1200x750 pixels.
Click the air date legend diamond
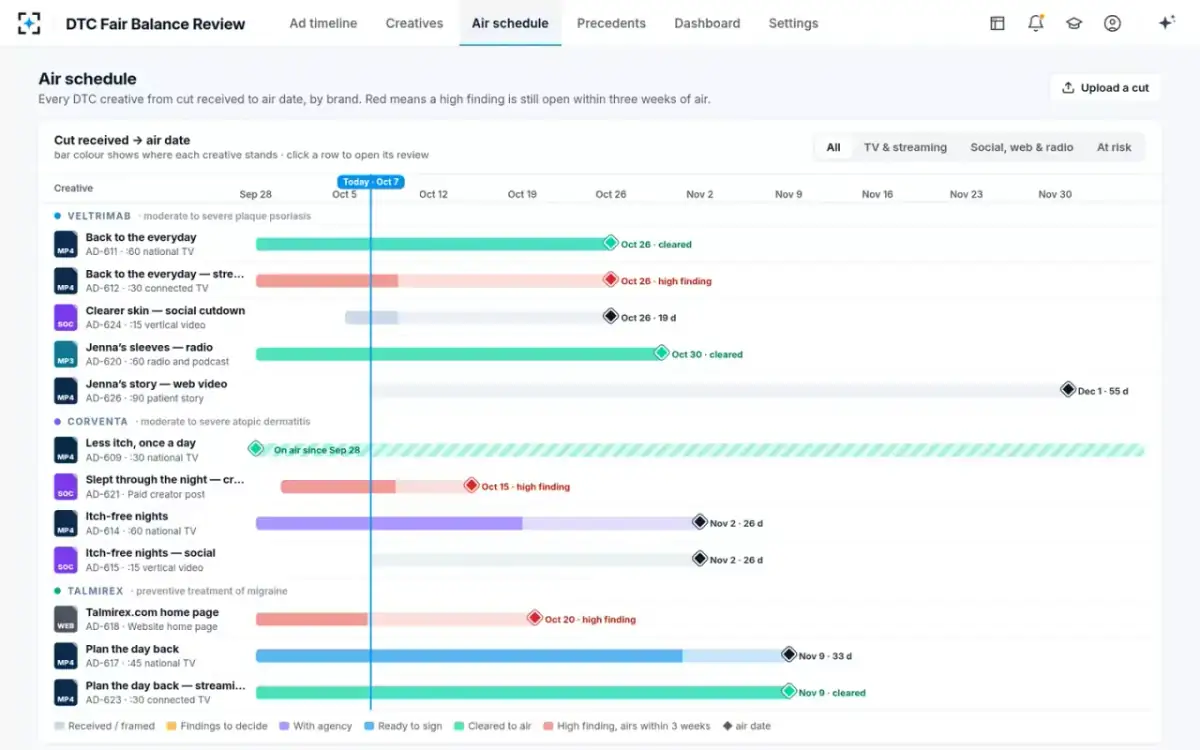coord(727,726)
